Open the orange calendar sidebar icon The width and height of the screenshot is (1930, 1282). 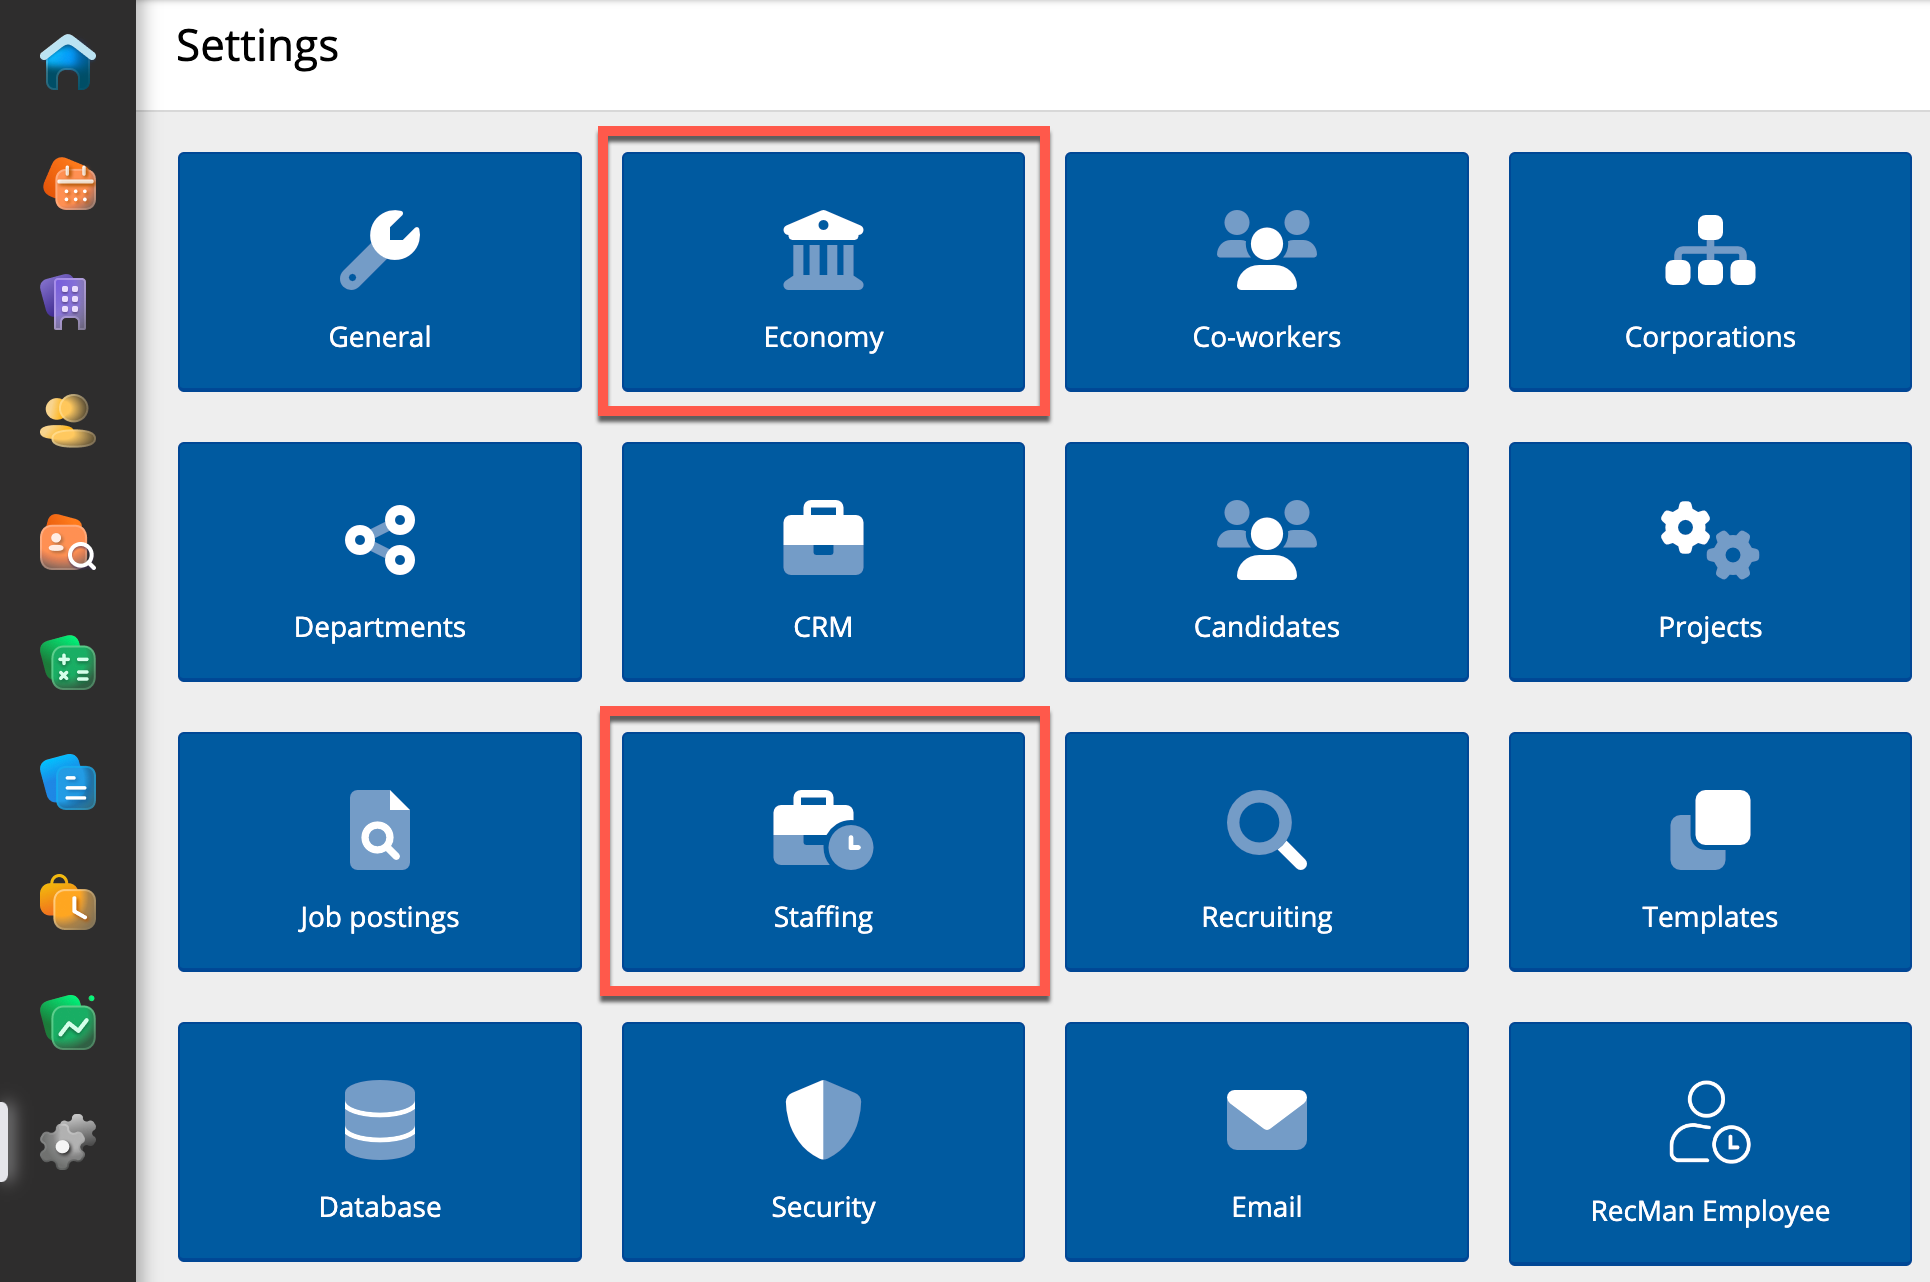68,184
